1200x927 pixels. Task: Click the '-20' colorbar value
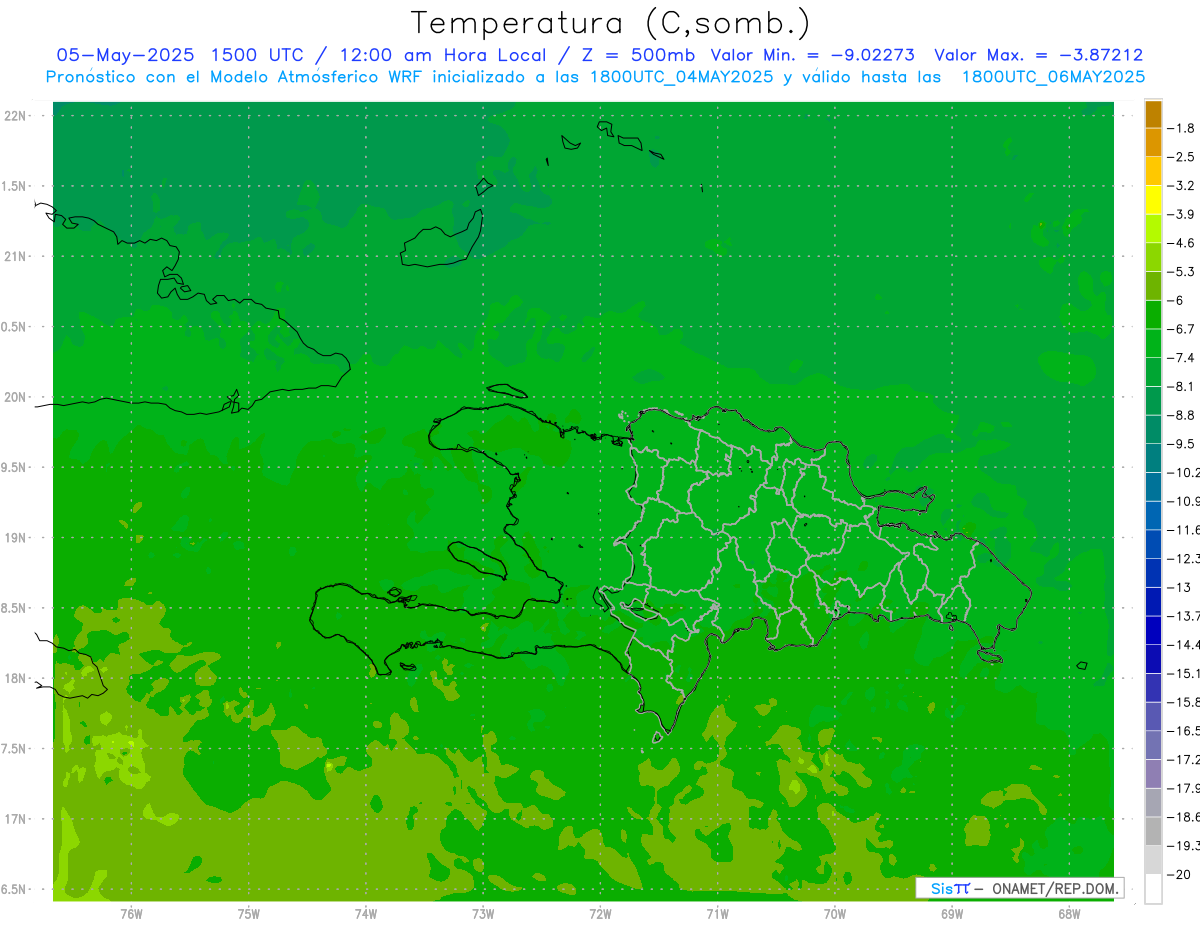[x=1178, y=874]
